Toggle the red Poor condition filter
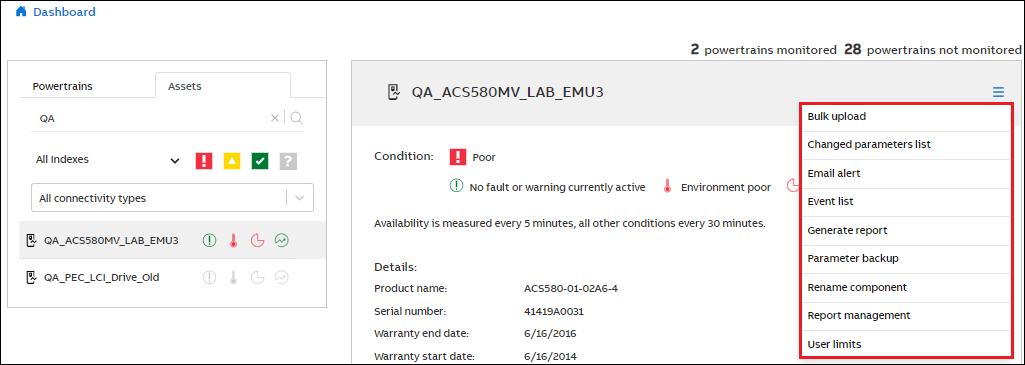The image size is (1025, 365). point(204,160)
